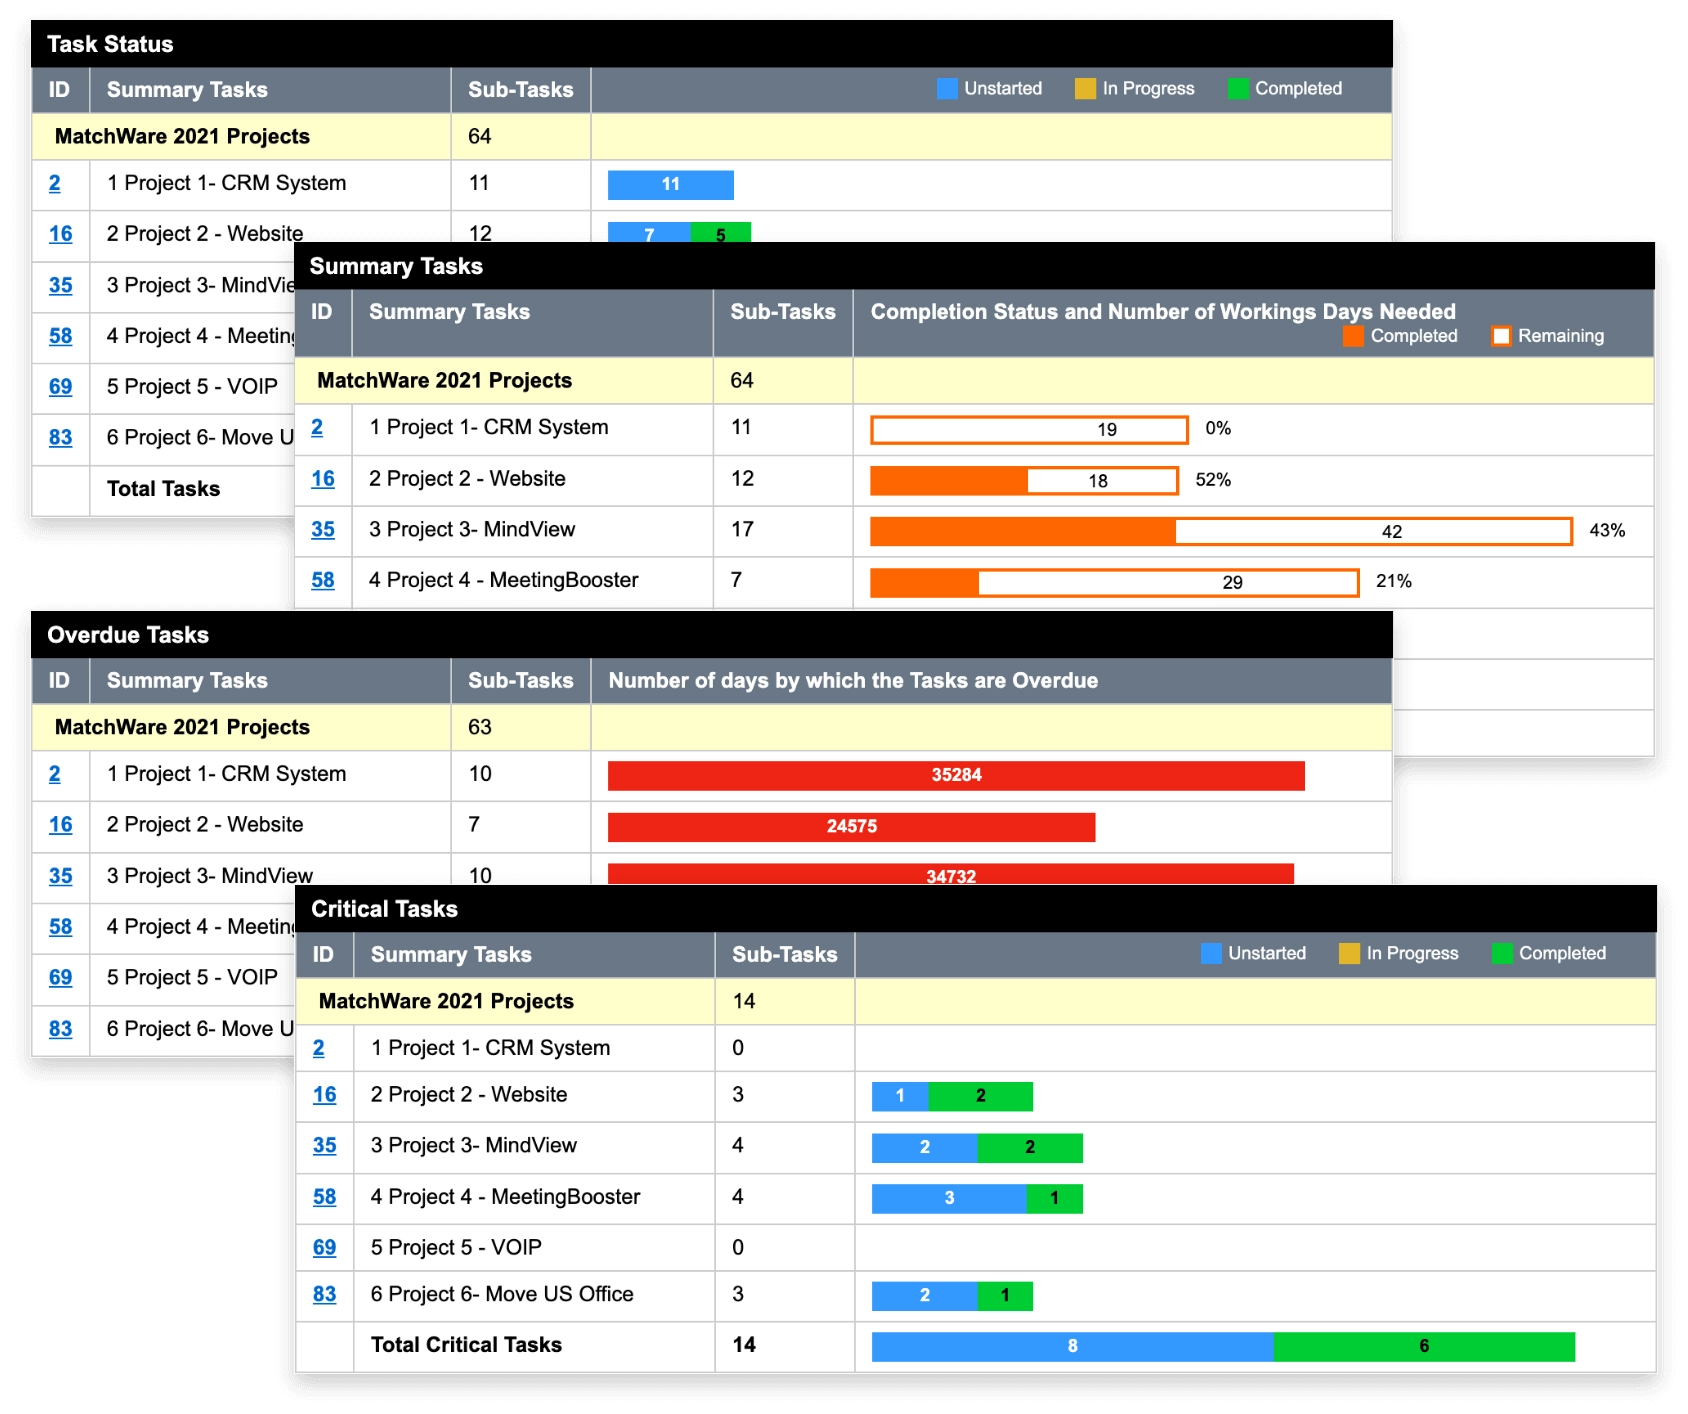Screen dimensions: 1688x1414
Task: Select the Critical Tasks report header
Action: coord(384,909)
